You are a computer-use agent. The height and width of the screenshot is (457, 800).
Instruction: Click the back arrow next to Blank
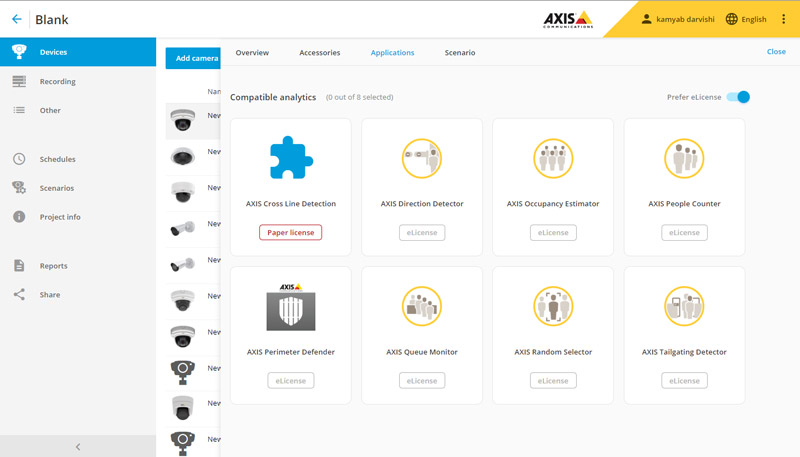point(17,19)
